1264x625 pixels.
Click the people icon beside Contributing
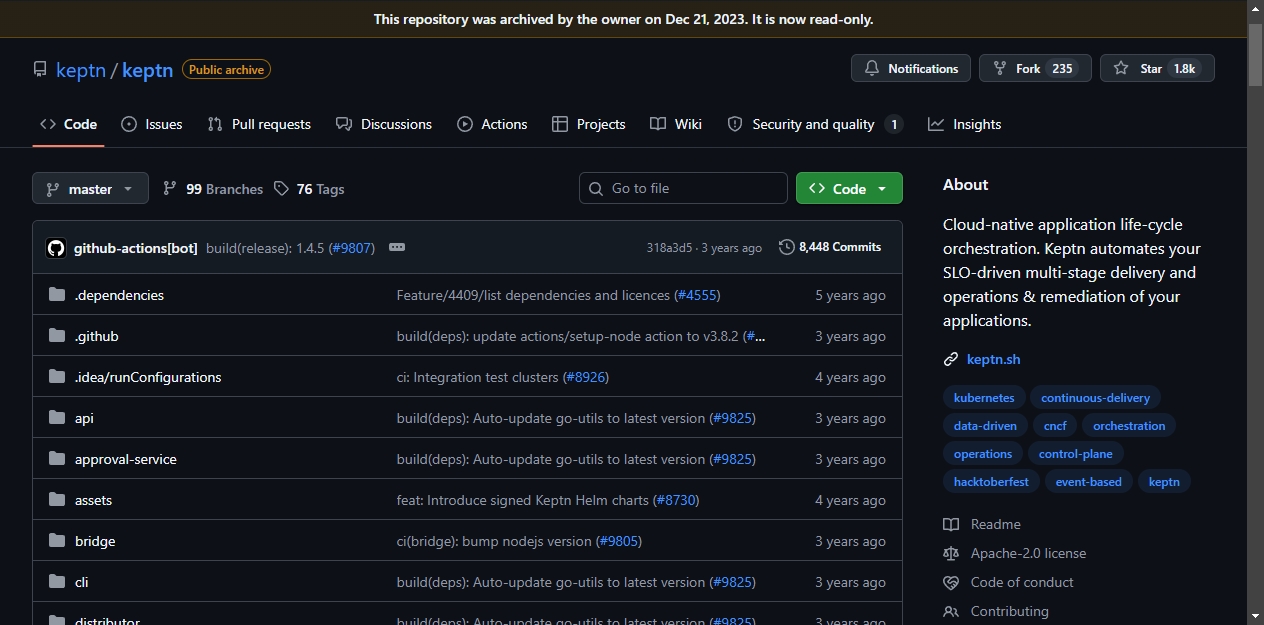click(x=951, y=611)
